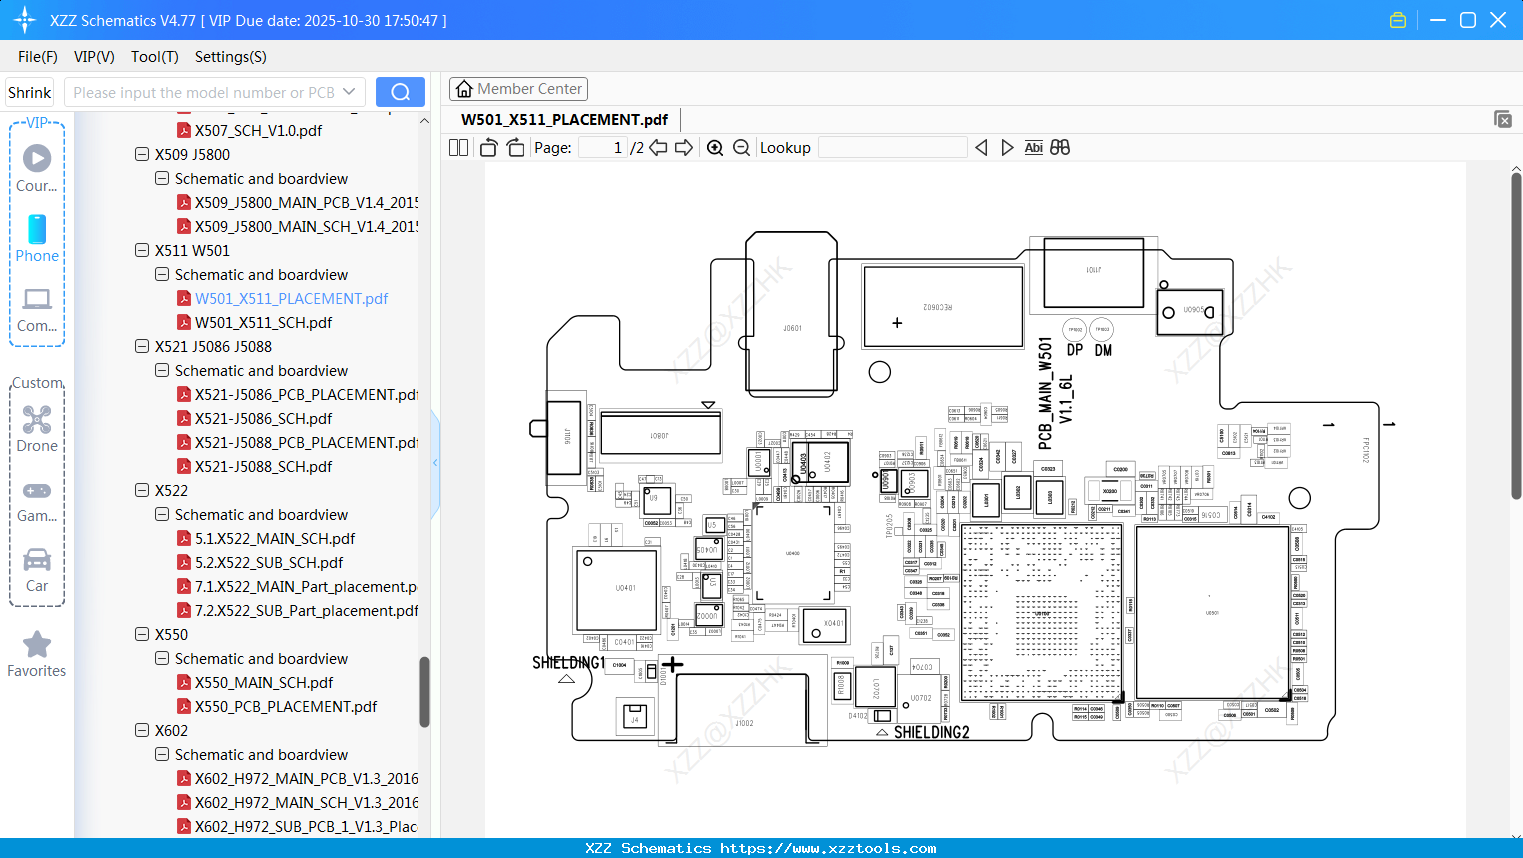Run model search with magnifier button

pyautogui.click(x=400, y=92)
